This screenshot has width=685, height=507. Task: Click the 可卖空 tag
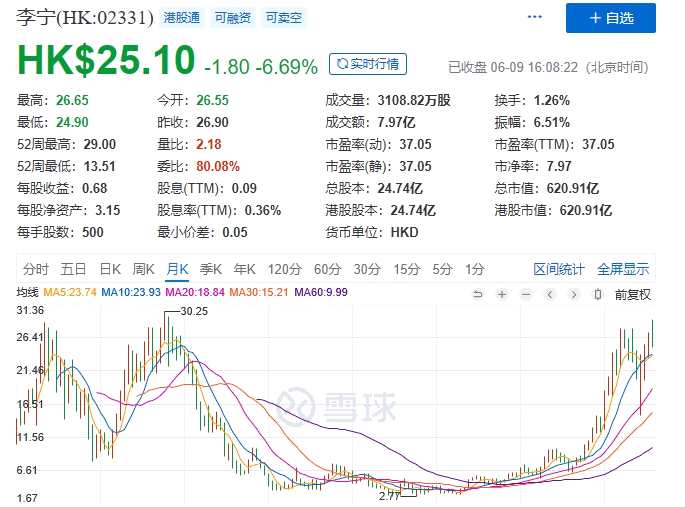click(x=284, y=18)
